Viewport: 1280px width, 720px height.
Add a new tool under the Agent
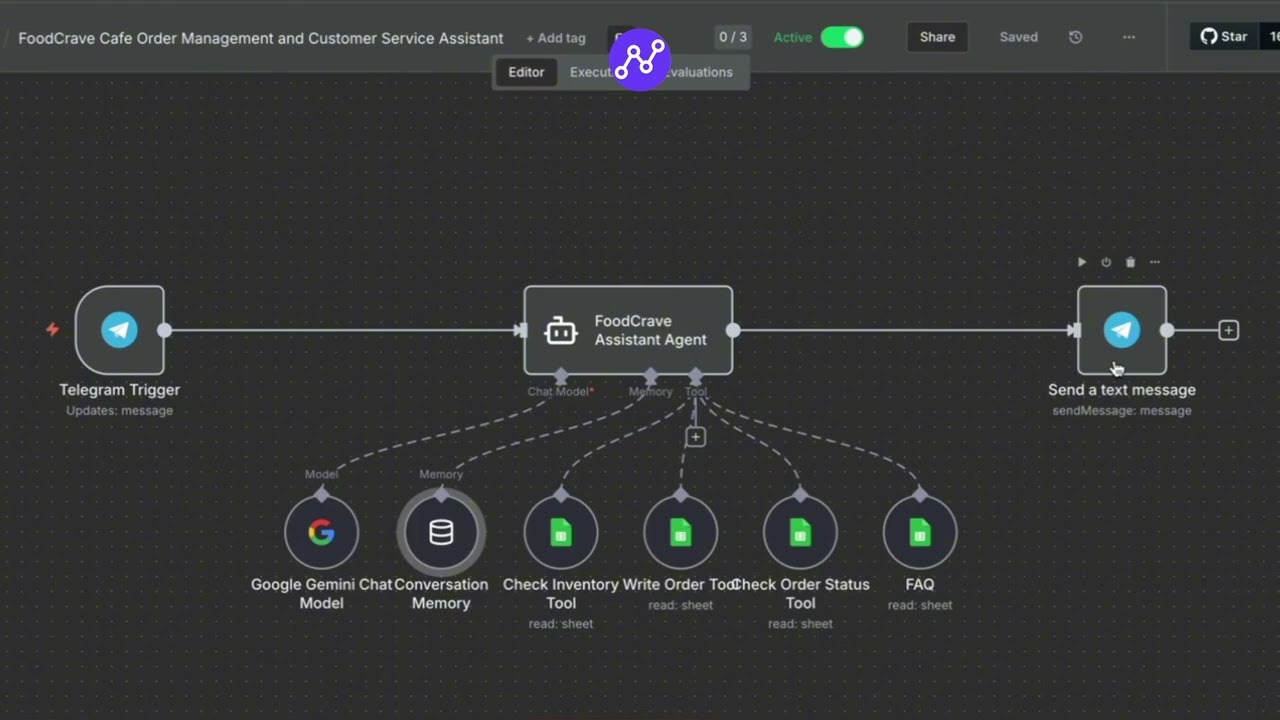[695, 437]
